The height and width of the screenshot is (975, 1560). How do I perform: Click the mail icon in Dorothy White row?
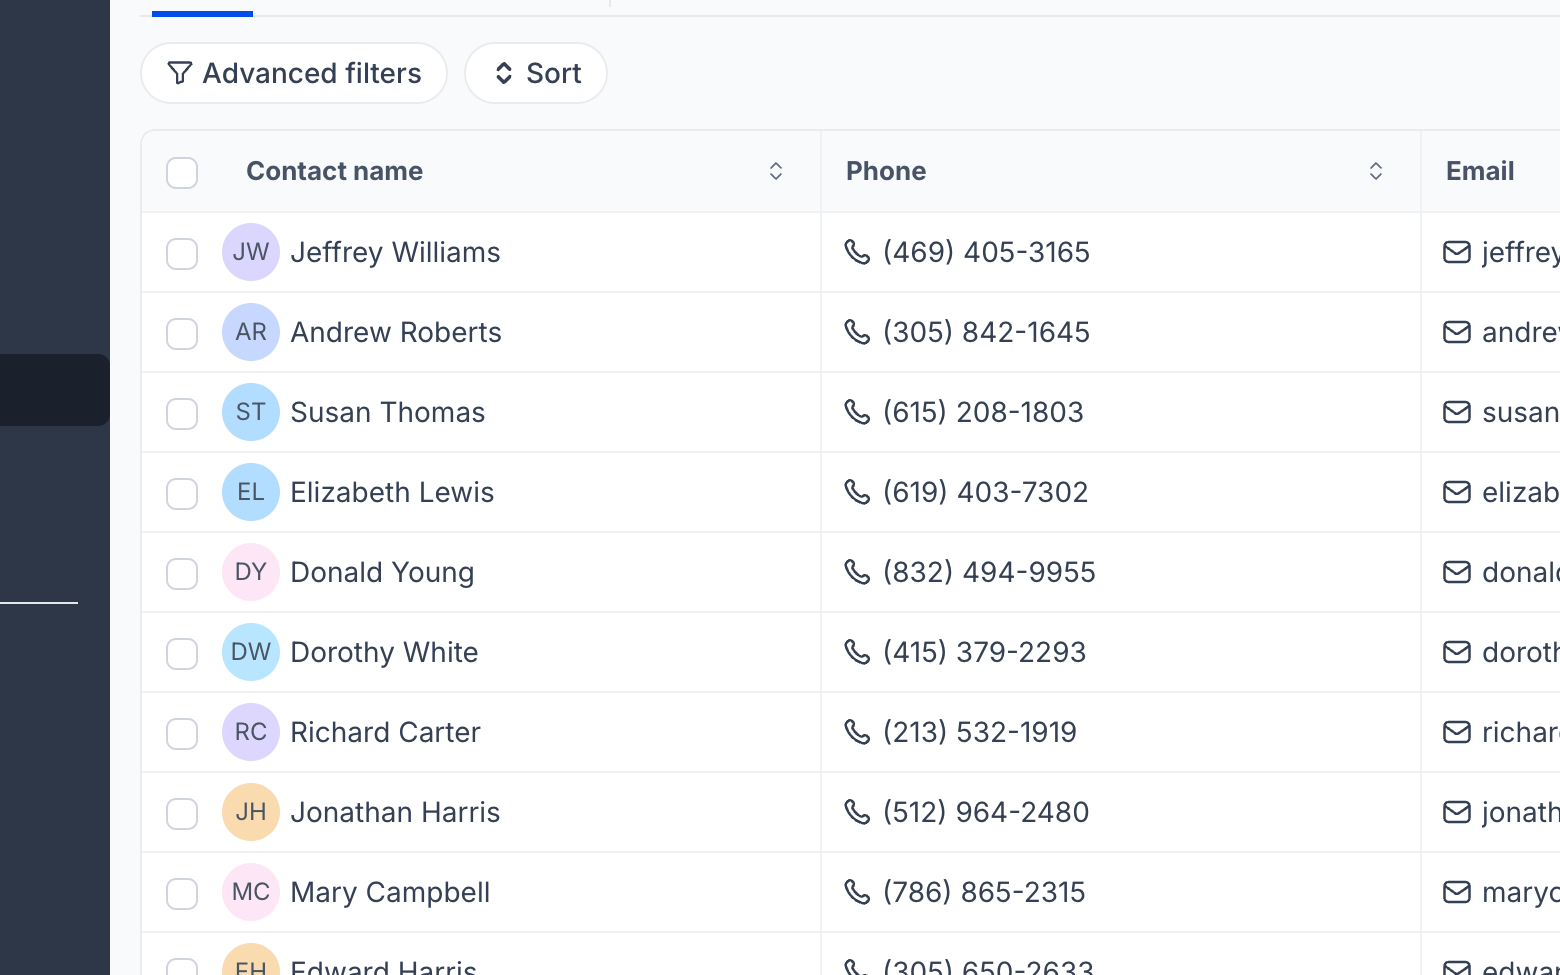pyautogui.click(x=1457, y=652)
